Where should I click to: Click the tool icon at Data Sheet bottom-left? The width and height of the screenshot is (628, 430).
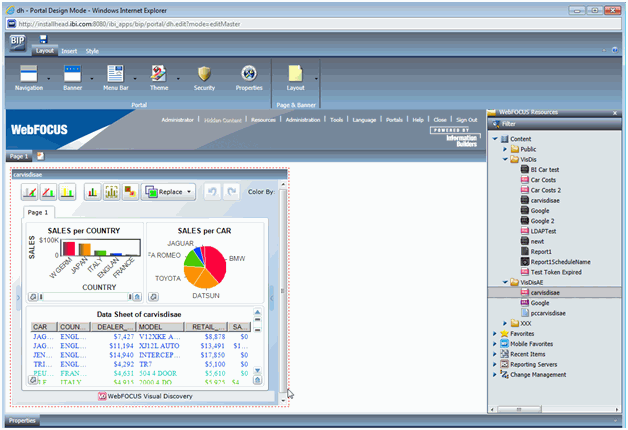click(33, 380)
